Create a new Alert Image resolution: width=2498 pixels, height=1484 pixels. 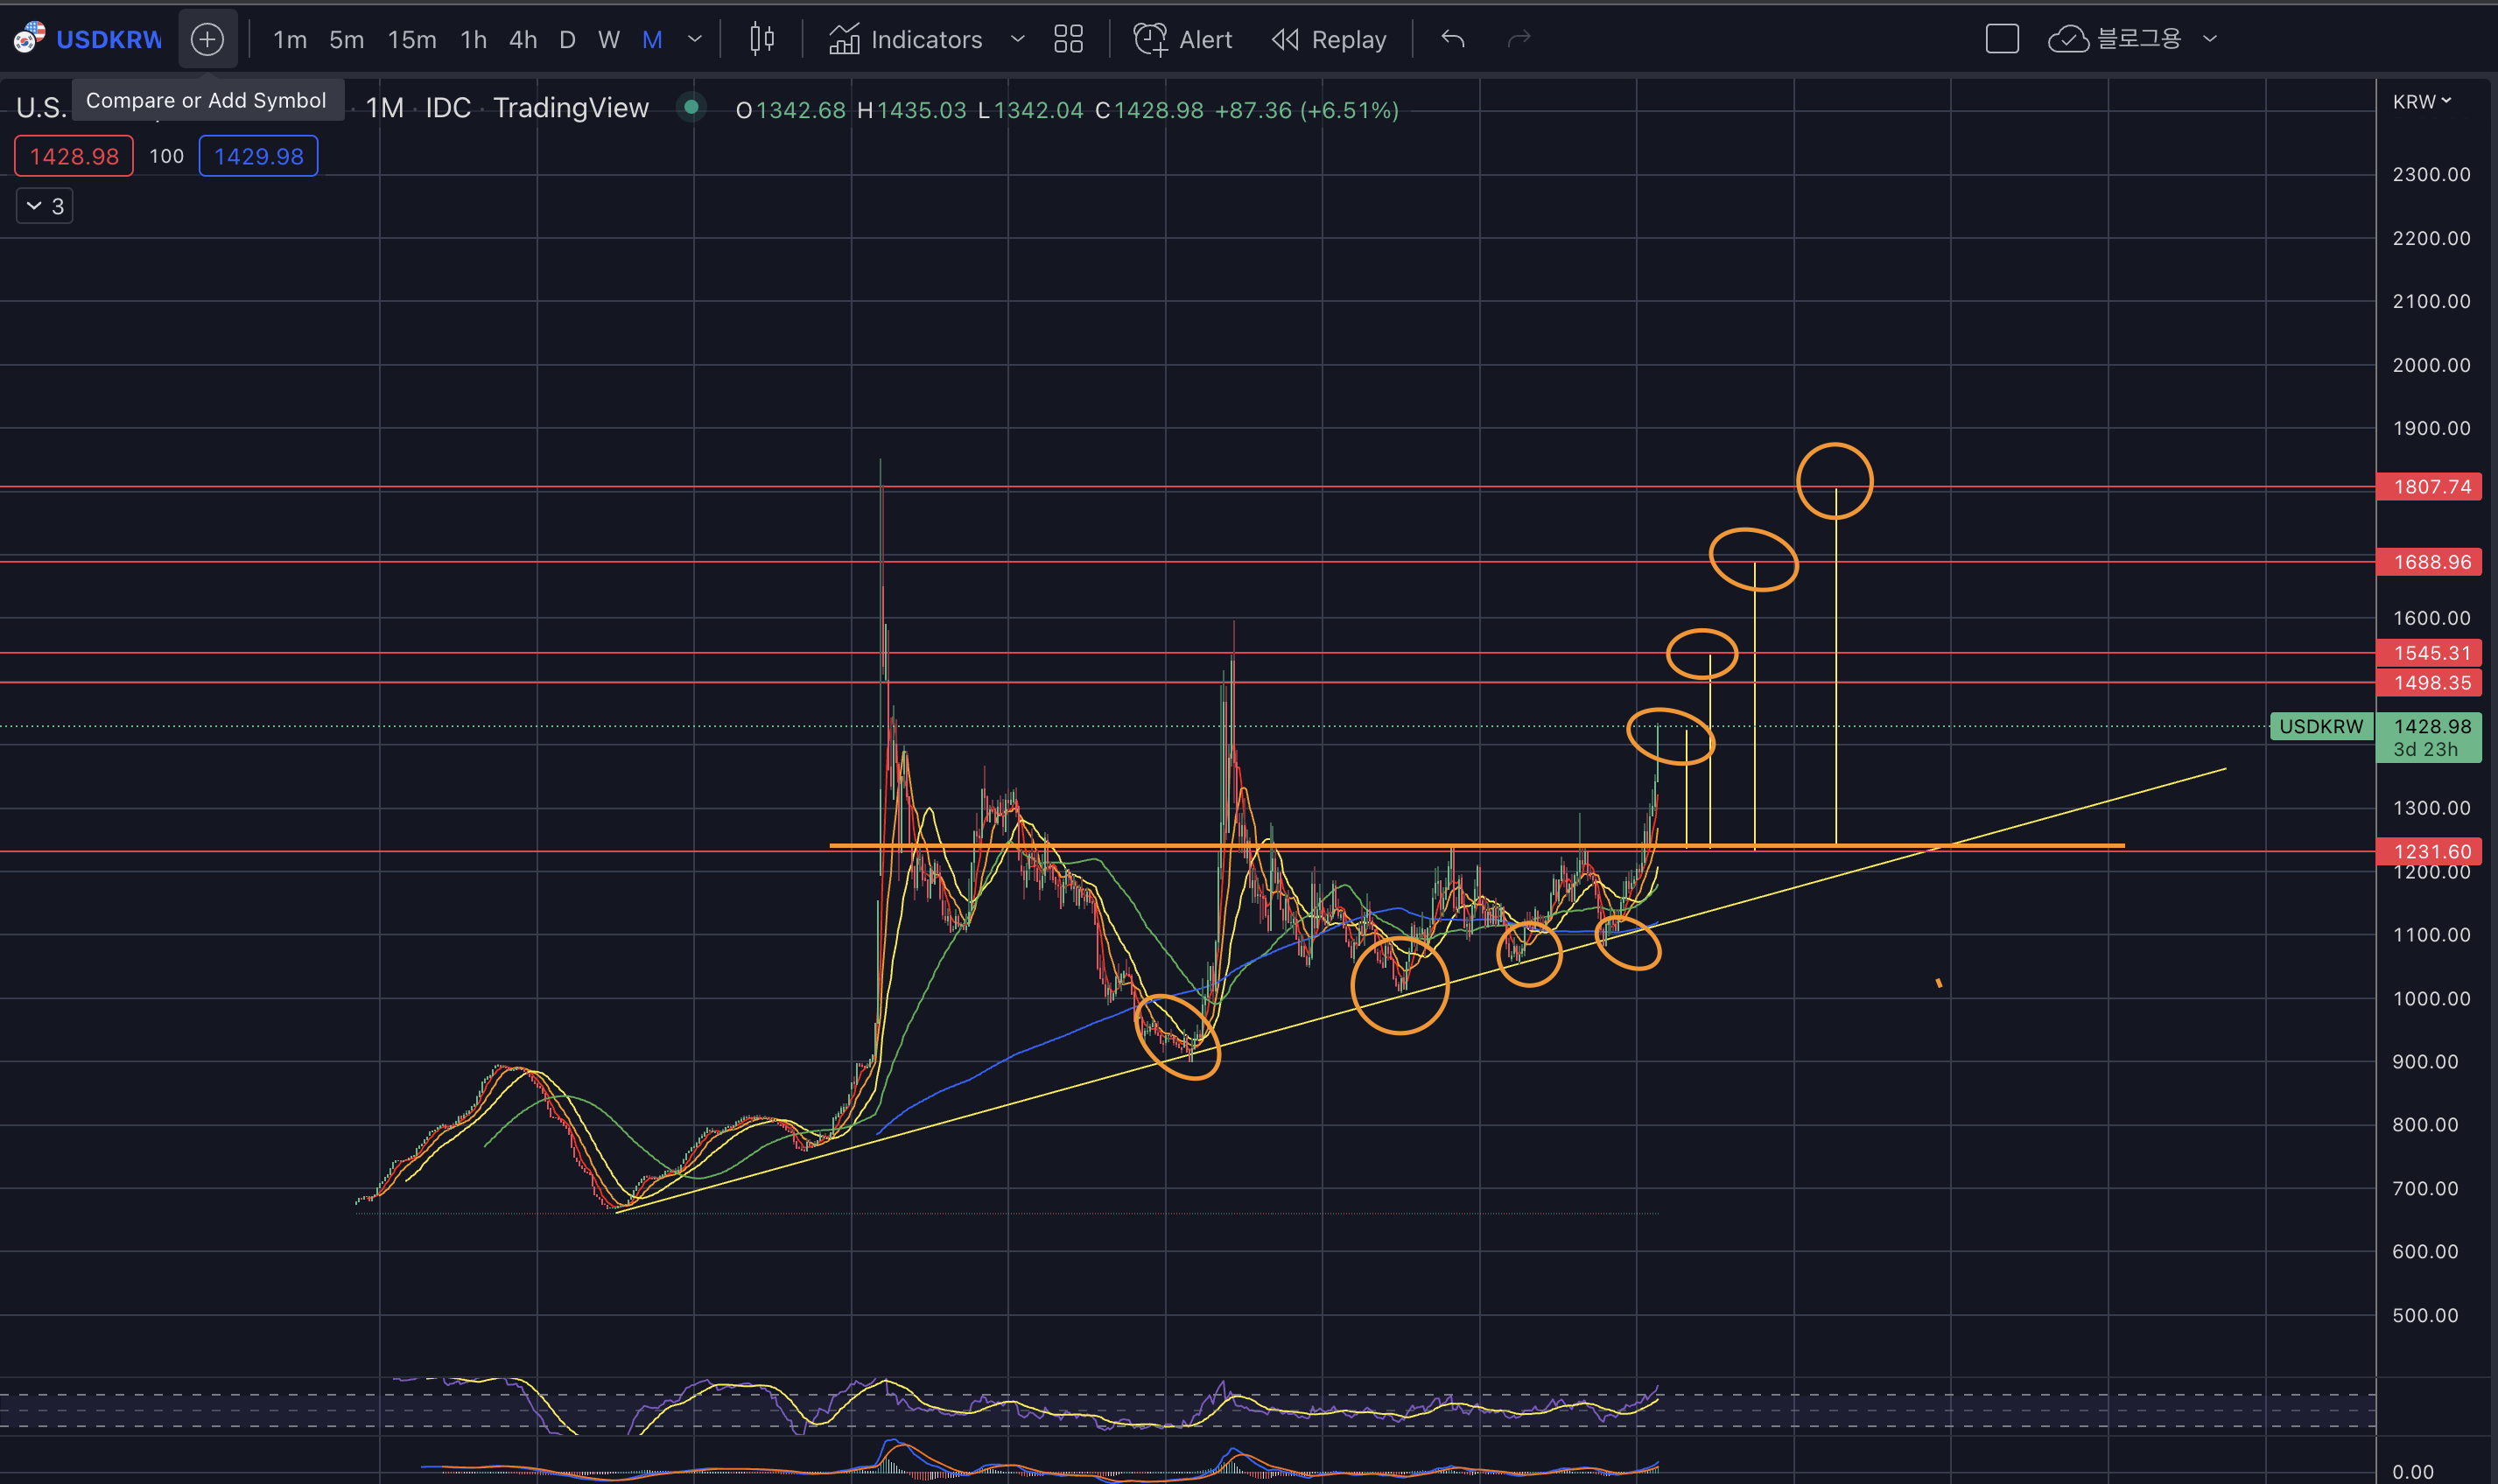[x=1183, y=39]
